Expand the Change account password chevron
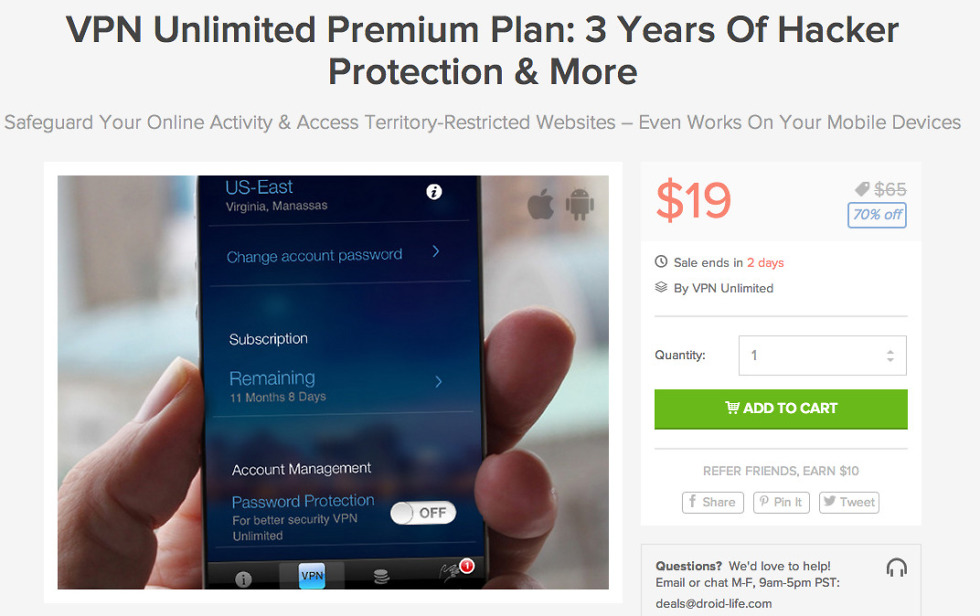Screen dimensions: 980x616 point(436,251)
